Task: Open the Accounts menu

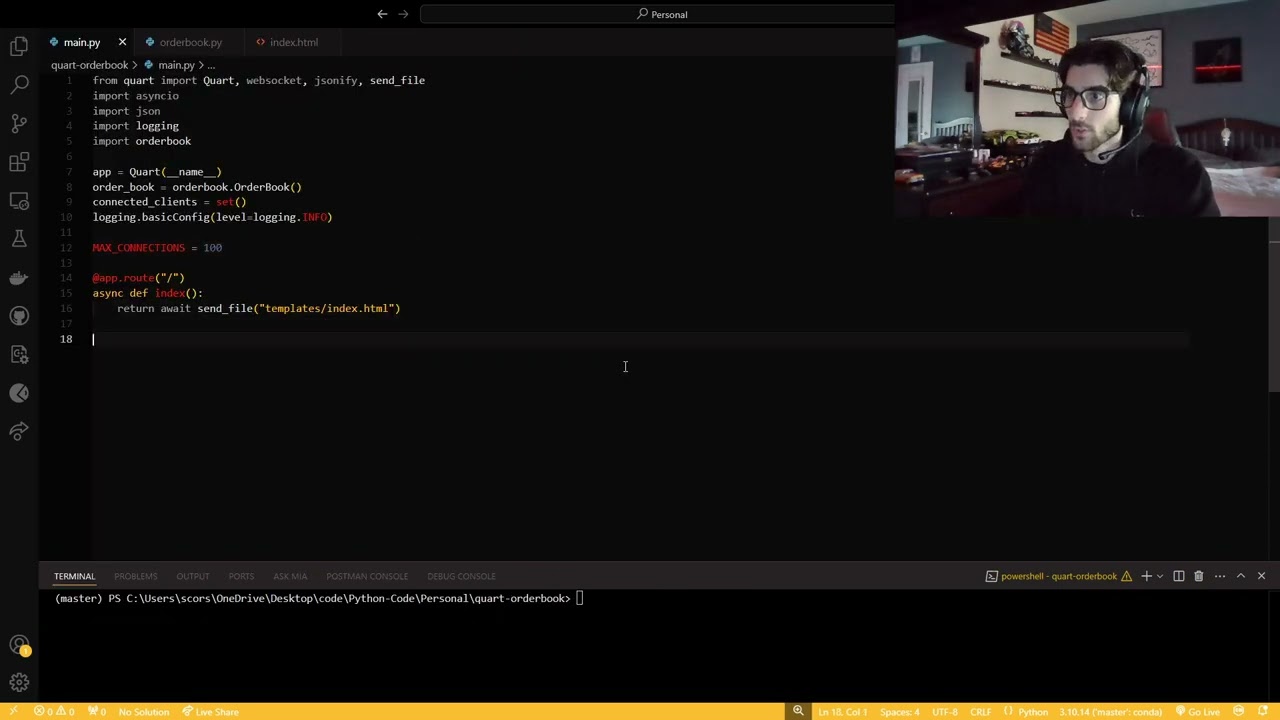Action: point(19,645)
